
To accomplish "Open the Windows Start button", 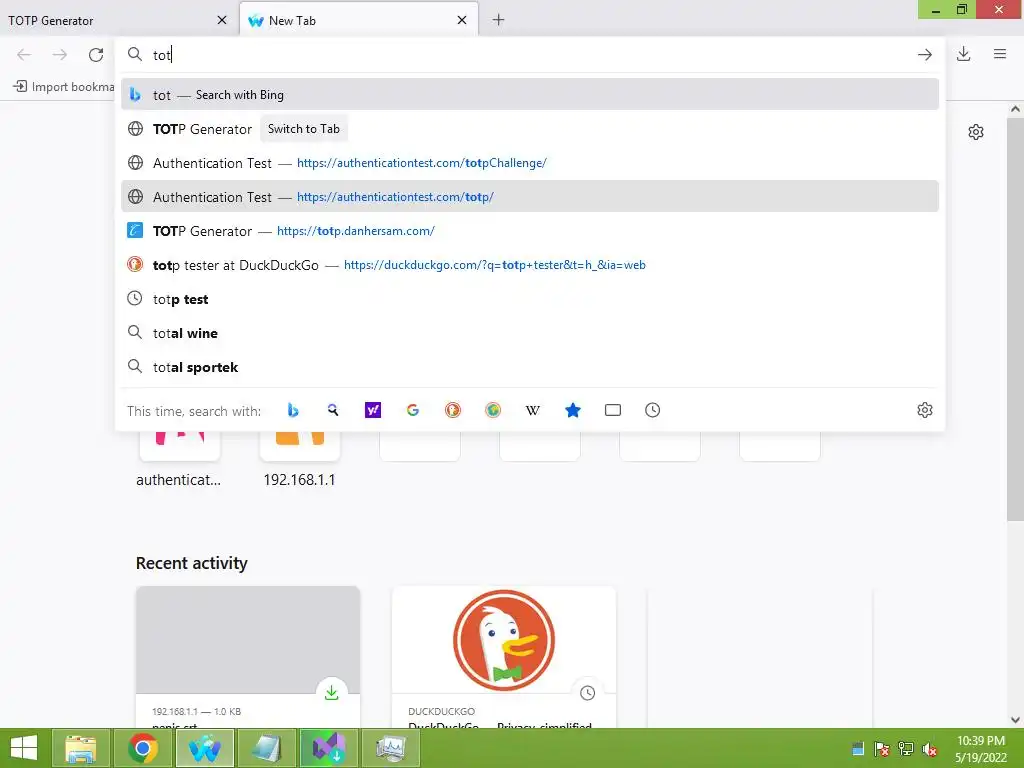I will pyautogui.click(x=24, y=748).
